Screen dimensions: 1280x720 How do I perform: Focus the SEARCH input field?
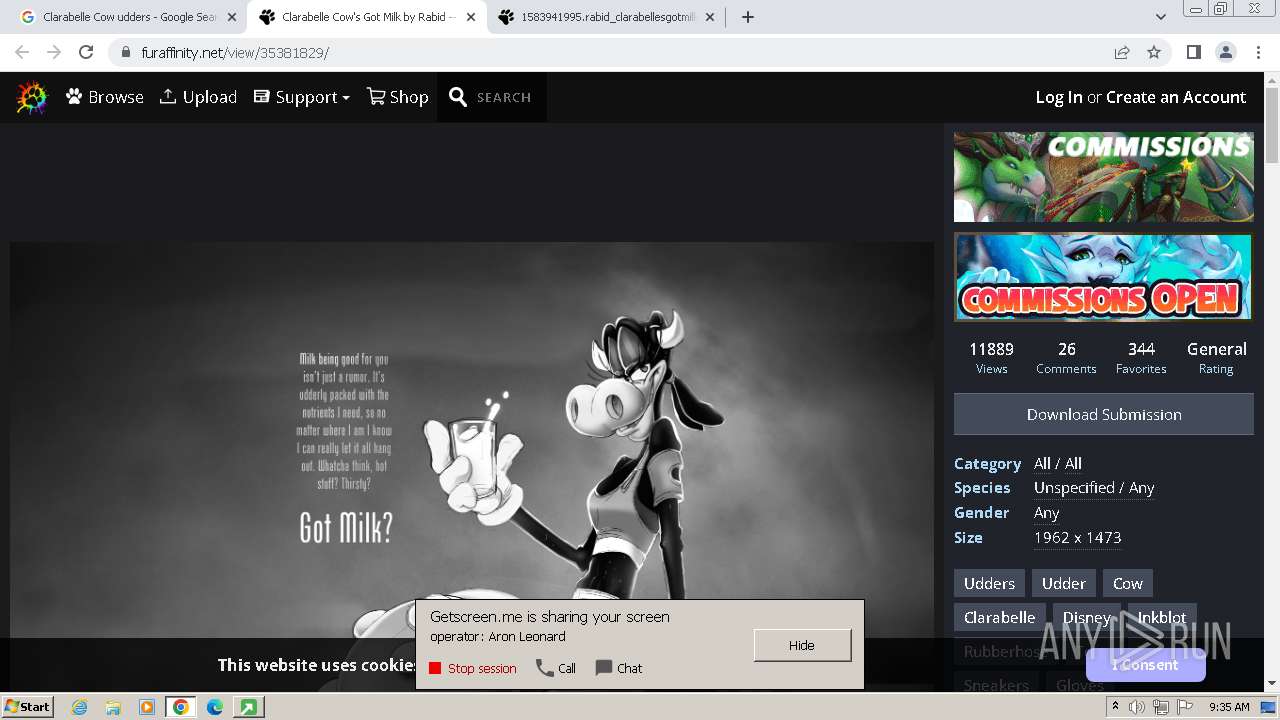[504, 97]
